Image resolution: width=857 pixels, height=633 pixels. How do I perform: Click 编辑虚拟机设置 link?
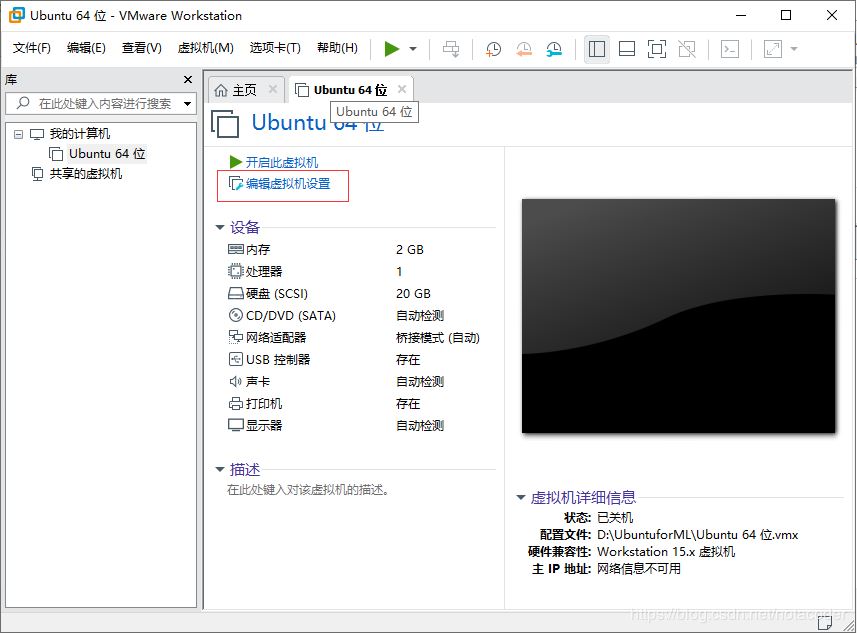point(288,184)
